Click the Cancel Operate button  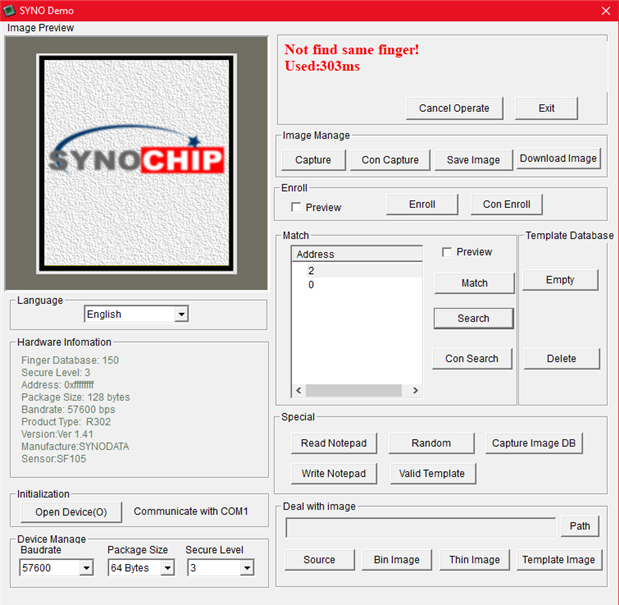454,108
